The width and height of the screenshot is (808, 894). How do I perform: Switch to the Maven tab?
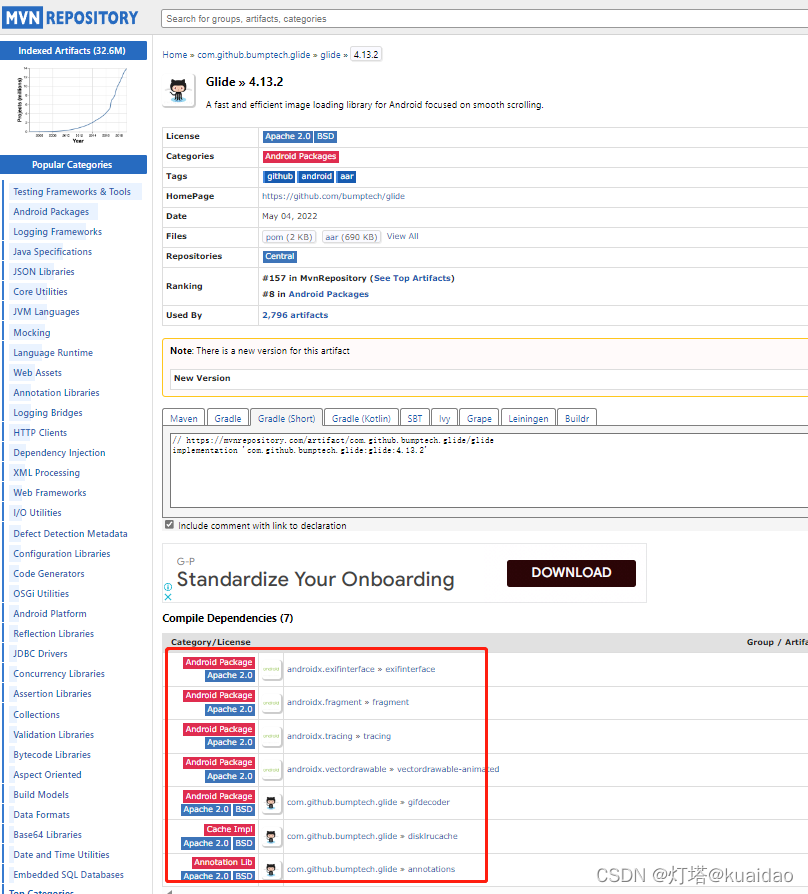pos(184,418)
